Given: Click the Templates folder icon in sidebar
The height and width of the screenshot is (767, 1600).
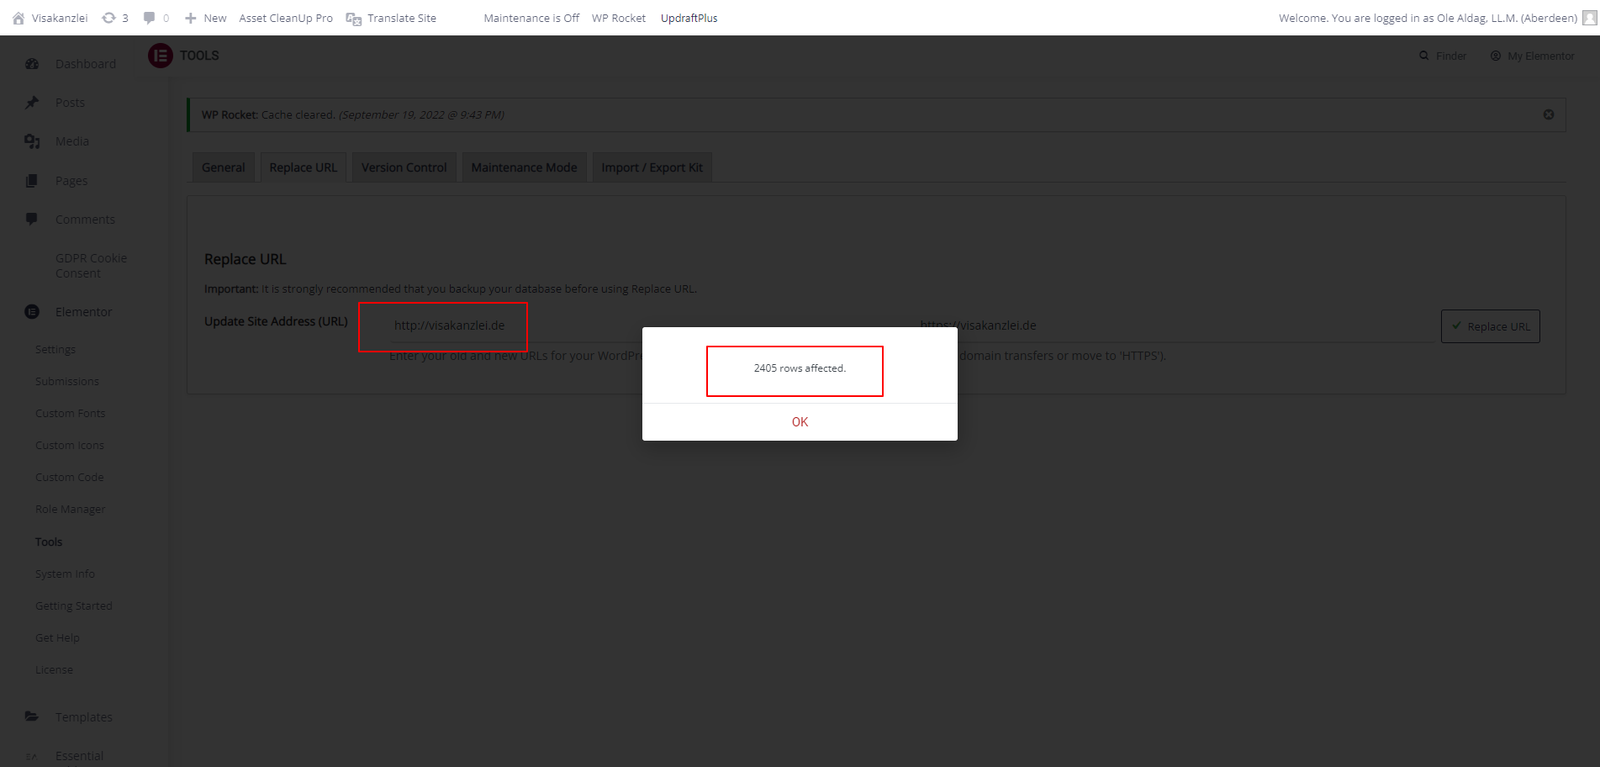Looking at the screenshot, I should [32, 717].
